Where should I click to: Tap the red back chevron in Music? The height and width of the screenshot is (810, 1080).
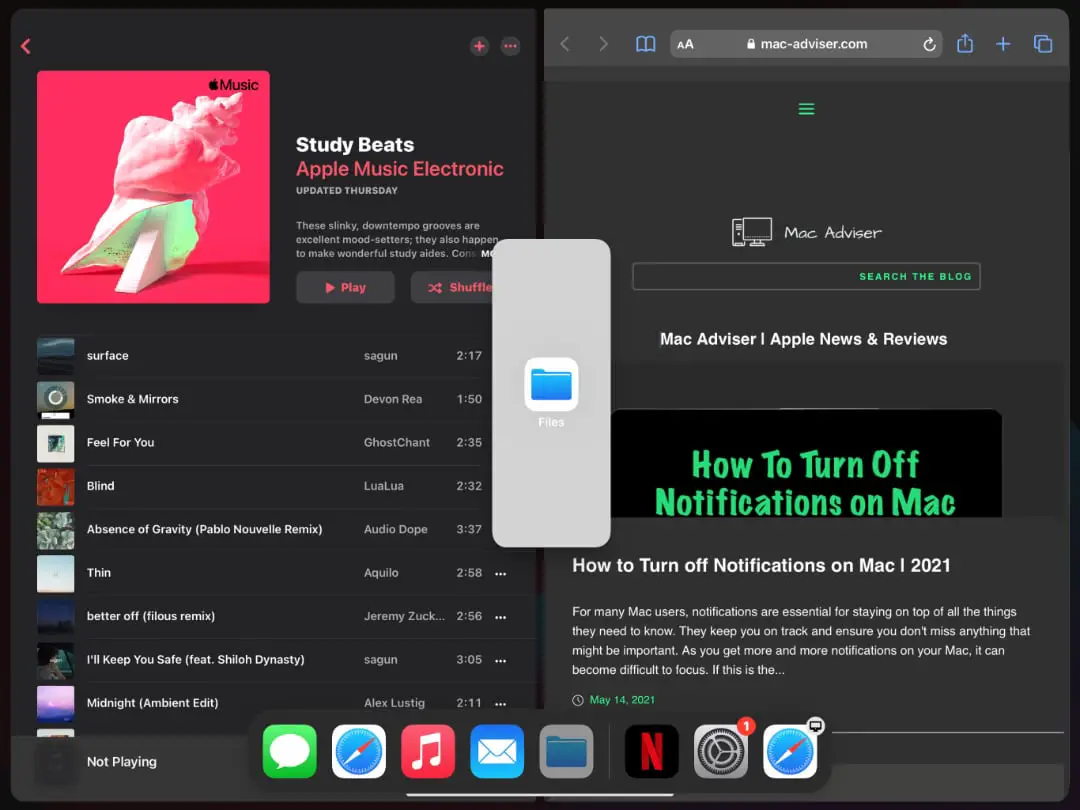click(x=26, y=46)
